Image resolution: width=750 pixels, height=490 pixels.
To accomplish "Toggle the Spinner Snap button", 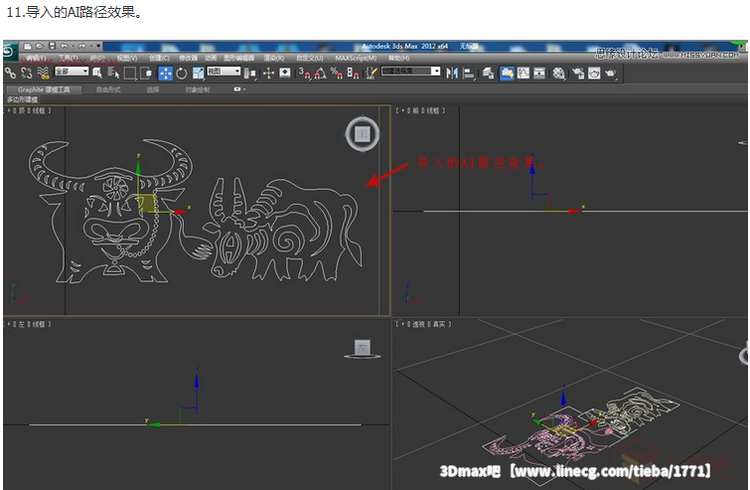I will click(x=353, y=73).
